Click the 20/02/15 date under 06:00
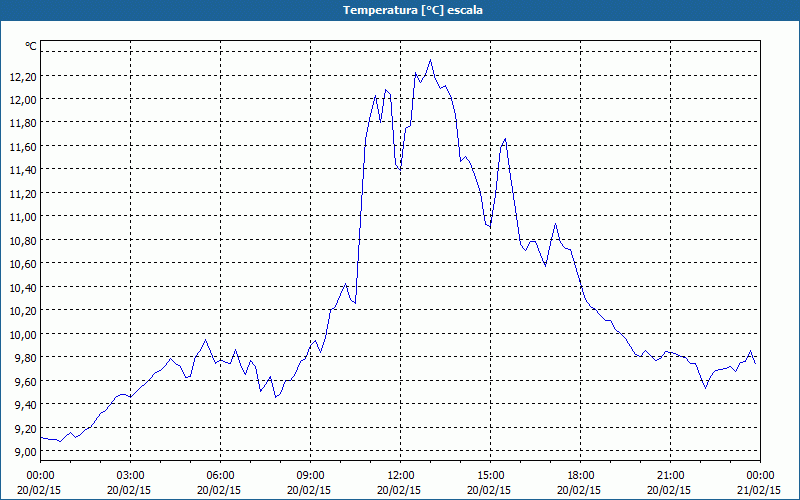The width and height of the screenshot is (800, 500). 219,490
